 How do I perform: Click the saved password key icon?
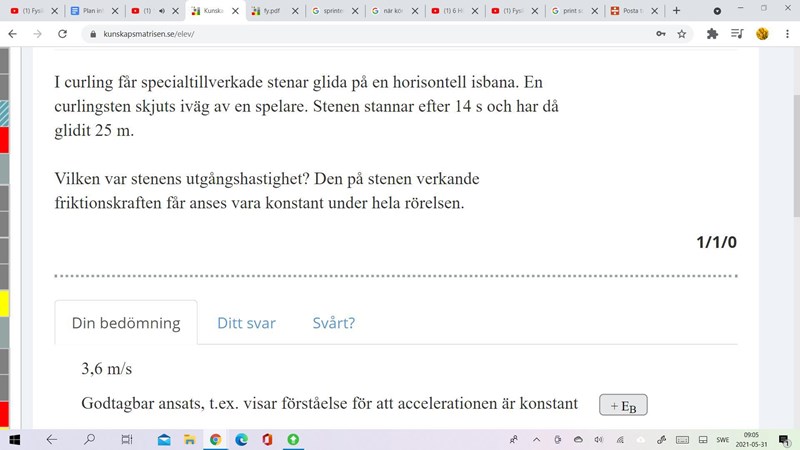tap(660, 33)
